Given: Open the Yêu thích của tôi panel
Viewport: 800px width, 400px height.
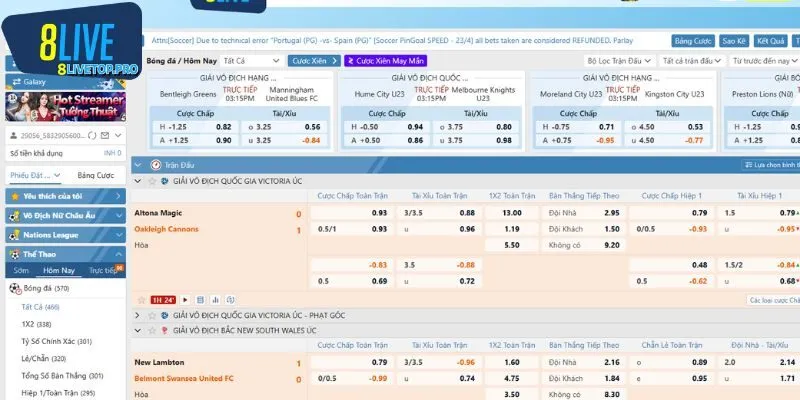Looking at the screenshot, I should pyautogui.click(x=65, y=196).
